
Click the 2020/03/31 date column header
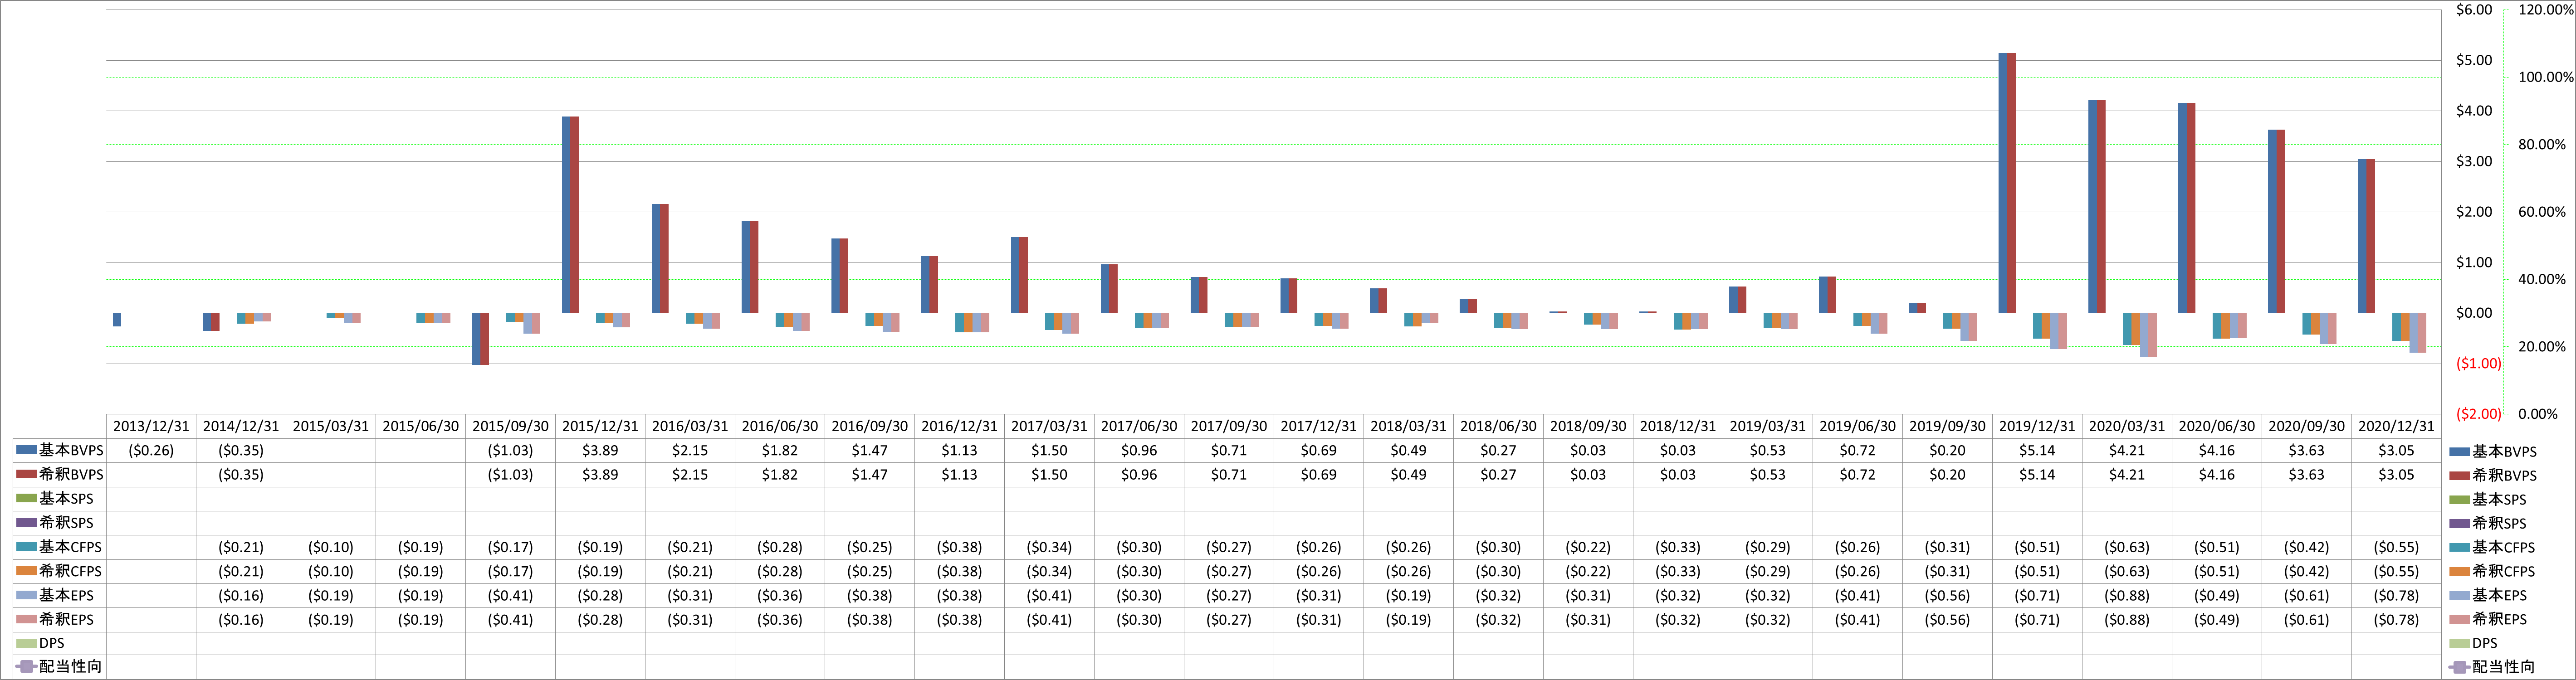tap(2127, 426)
